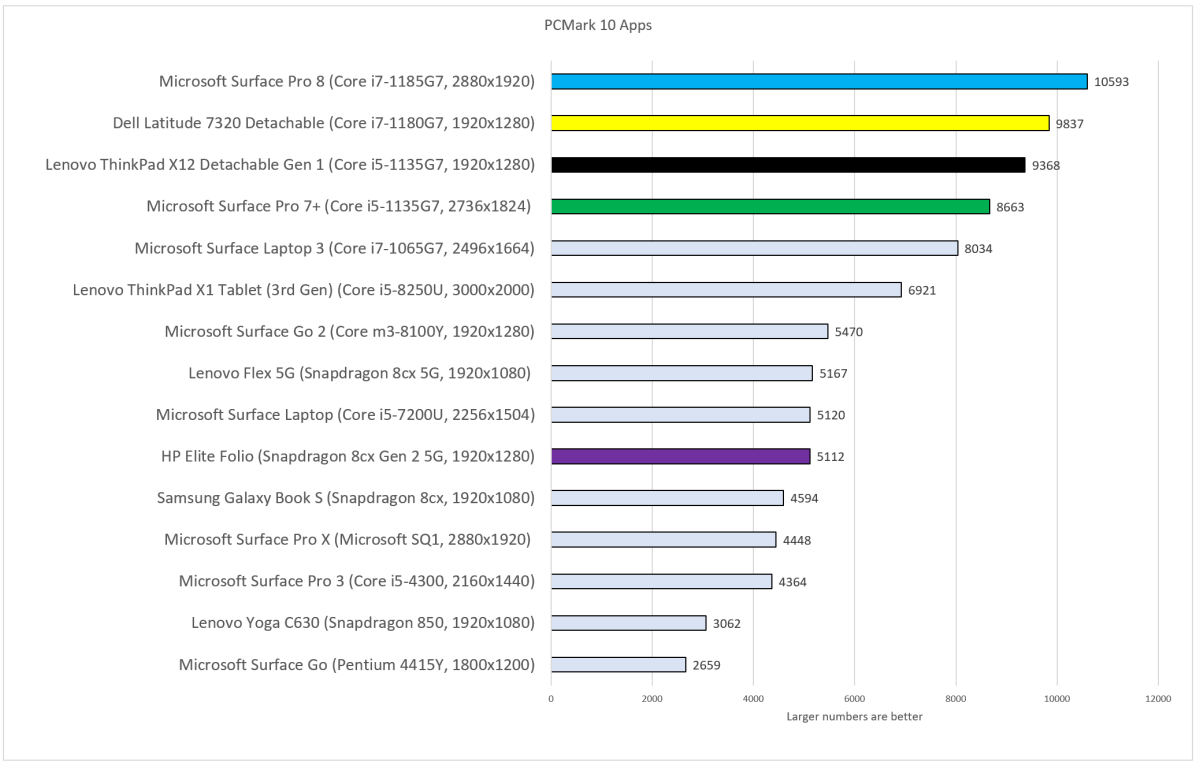Select the black ThinkPad X12 Detachable bar
The height and width of the screenshot is (766, 1200).
788,165
